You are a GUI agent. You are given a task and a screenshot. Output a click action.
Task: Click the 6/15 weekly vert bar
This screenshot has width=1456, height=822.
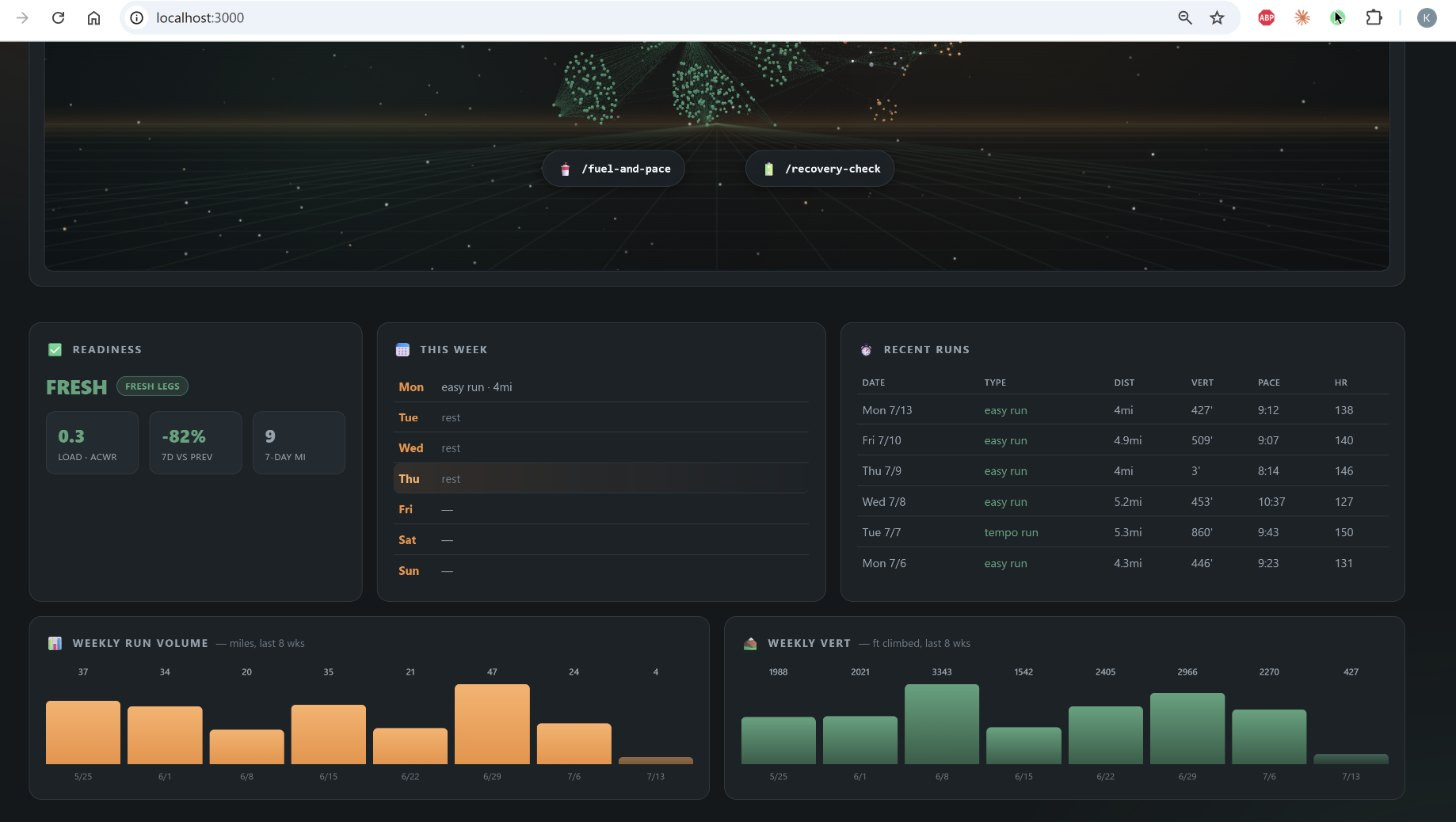[1024, 746]
